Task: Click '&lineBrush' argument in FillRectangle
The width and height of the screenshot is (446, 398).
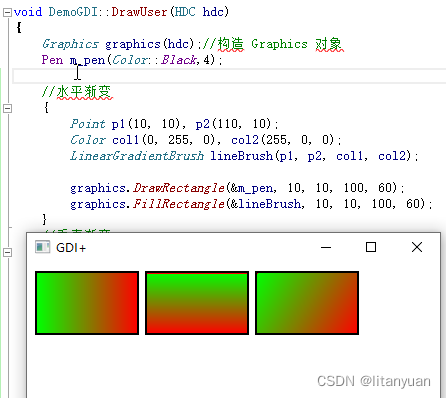Action: pyautogui.click(x=266, y=204)
